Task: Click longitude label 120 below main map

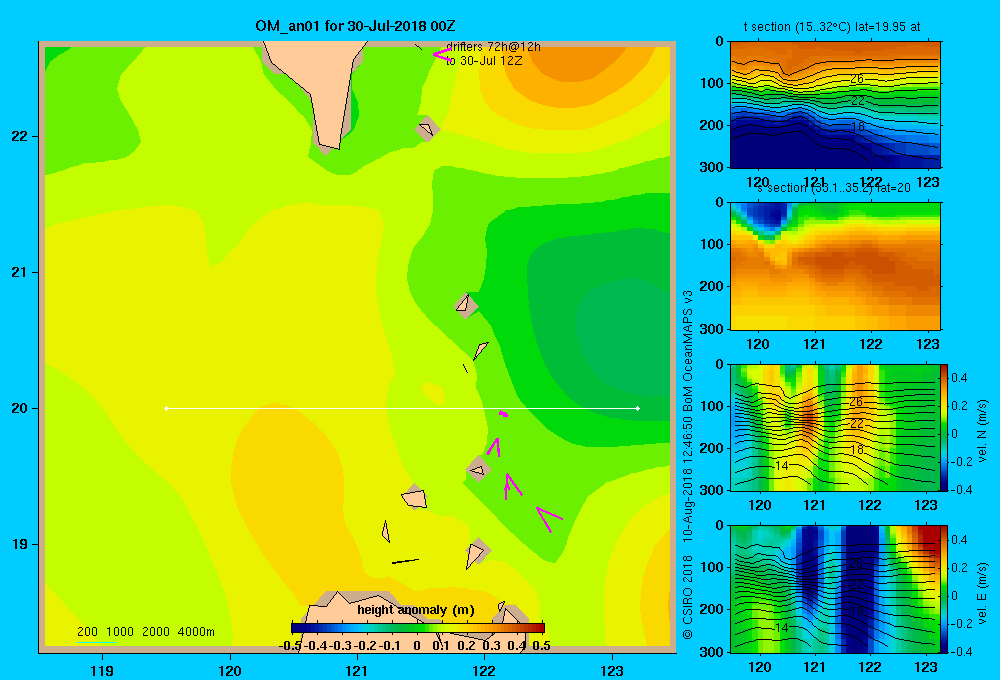Action: pyautogui.click(x=230, y=670)
